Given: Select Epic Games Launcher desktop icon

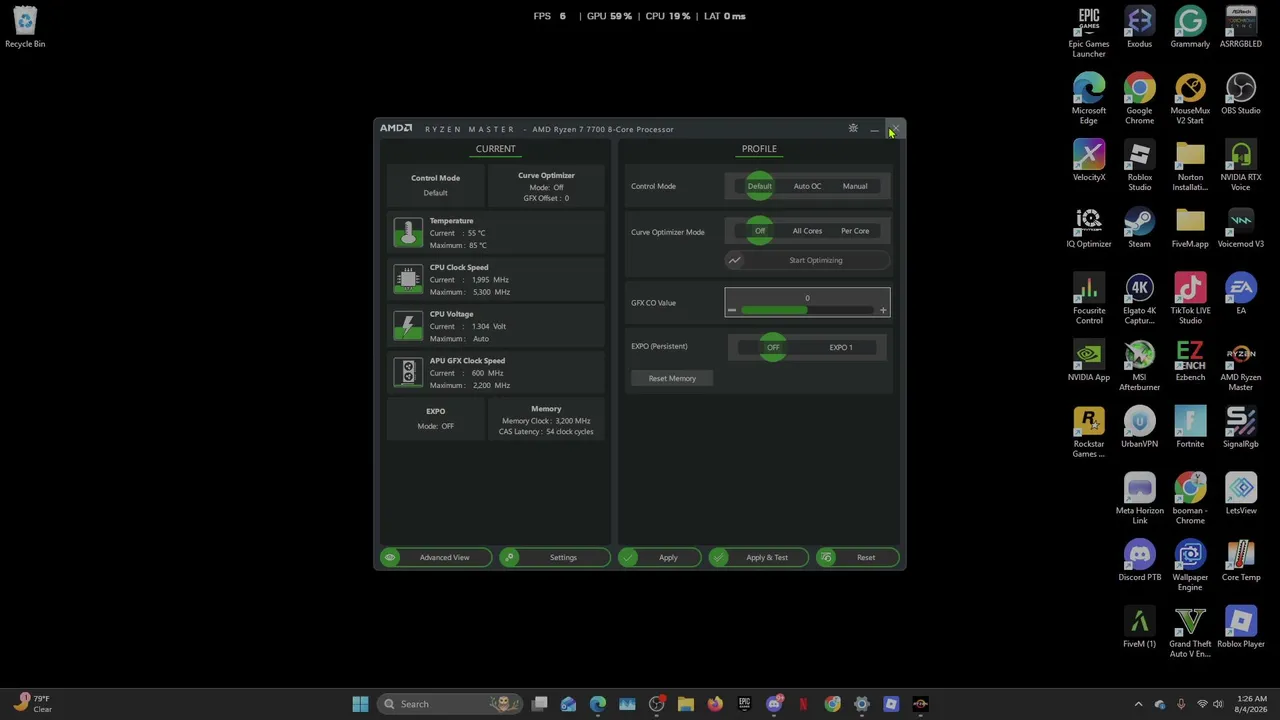Looking at the screenshot, I should pyautogui.click(x=1089, y=33).
